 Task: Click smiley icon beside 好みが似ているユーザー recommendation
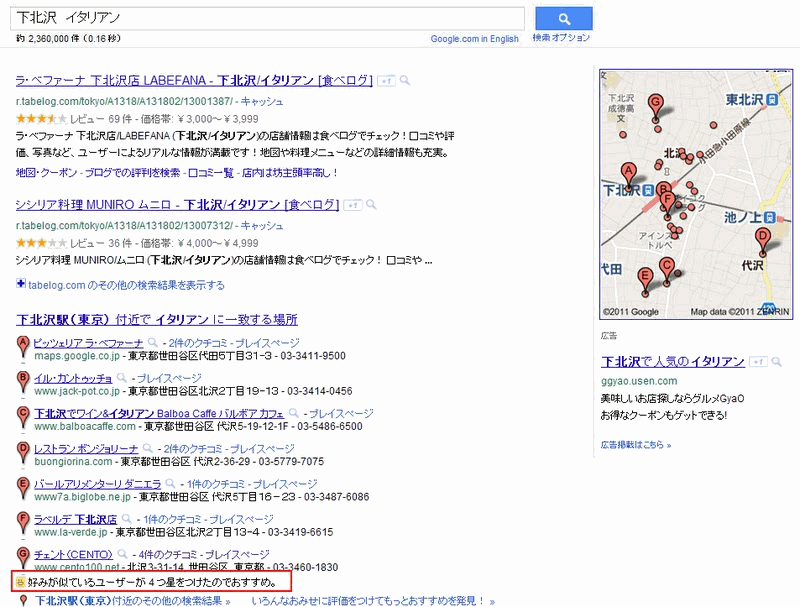tap(20, 581)
